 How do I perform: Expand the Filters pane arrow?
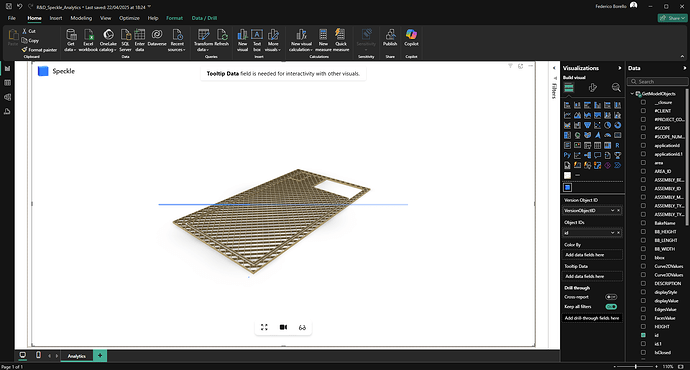click(554, 68)
